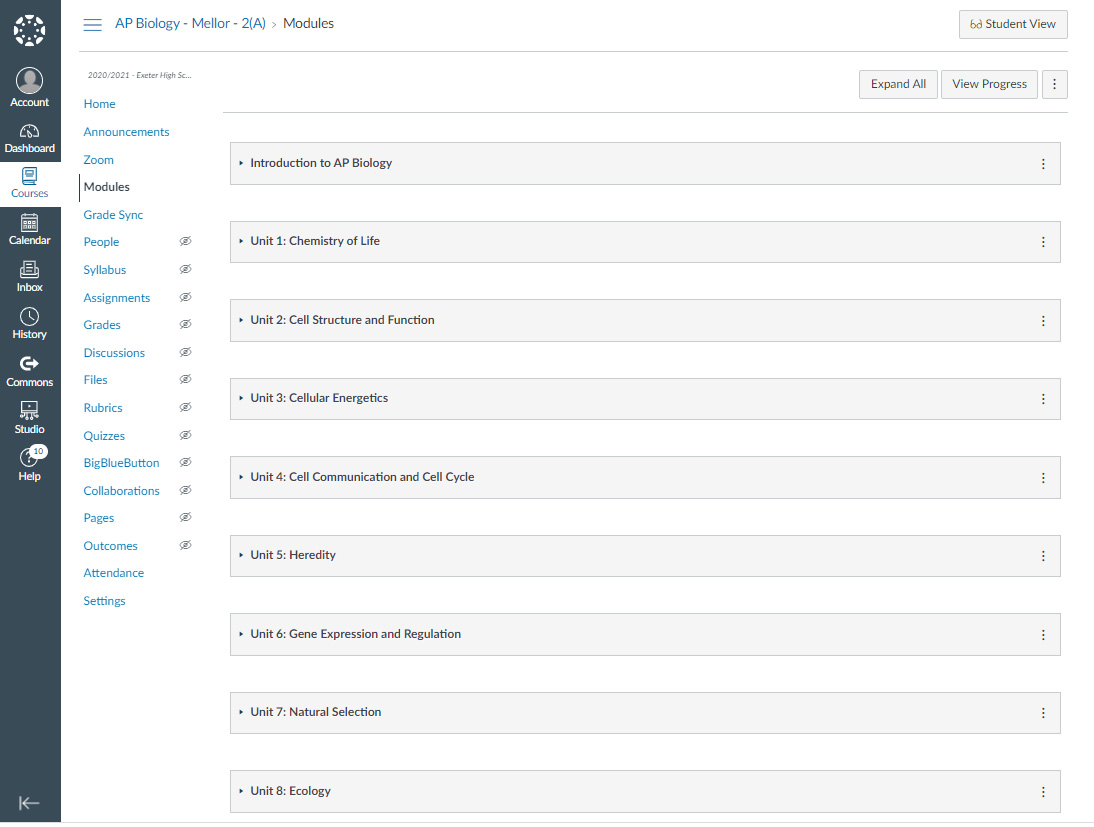
Task: Open options menu for Unit 3: Cellular Energetics
Action: [x=1043, y=399]
